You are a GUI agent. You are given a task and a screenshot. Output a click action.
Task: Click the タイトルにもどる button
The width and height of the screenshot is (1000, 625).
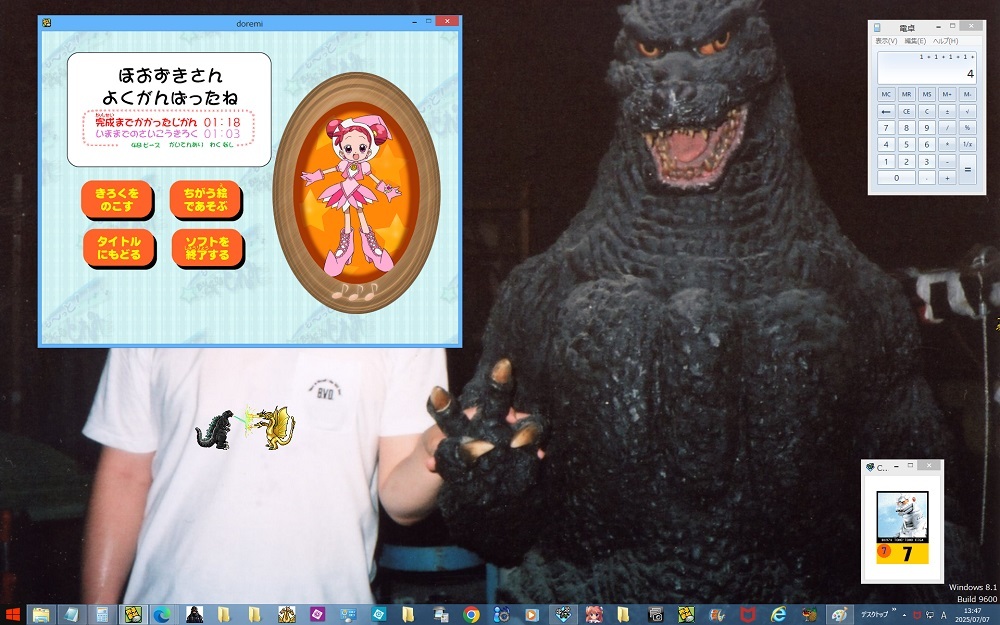click(119, 248)
